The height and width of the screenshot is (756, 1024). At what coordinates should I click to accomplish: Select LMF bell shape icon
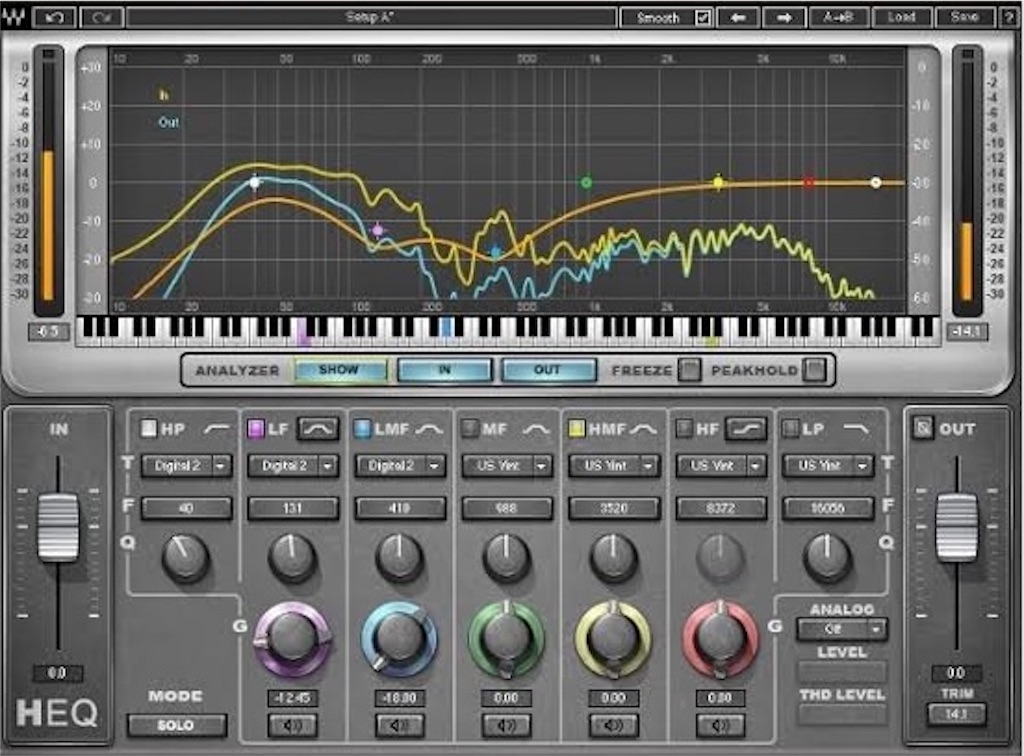[x=430, y=429]
